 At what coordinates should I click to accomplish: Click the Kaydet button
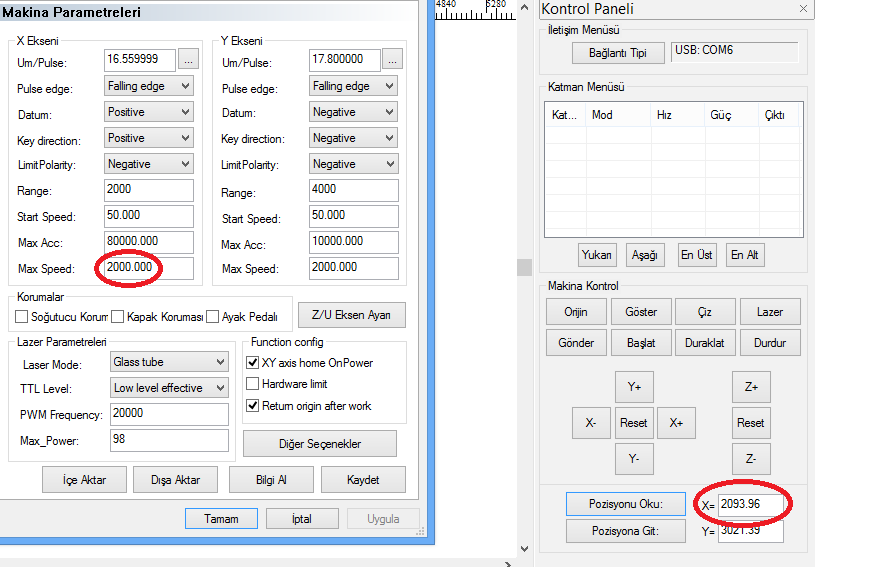[x=363, y=480]
